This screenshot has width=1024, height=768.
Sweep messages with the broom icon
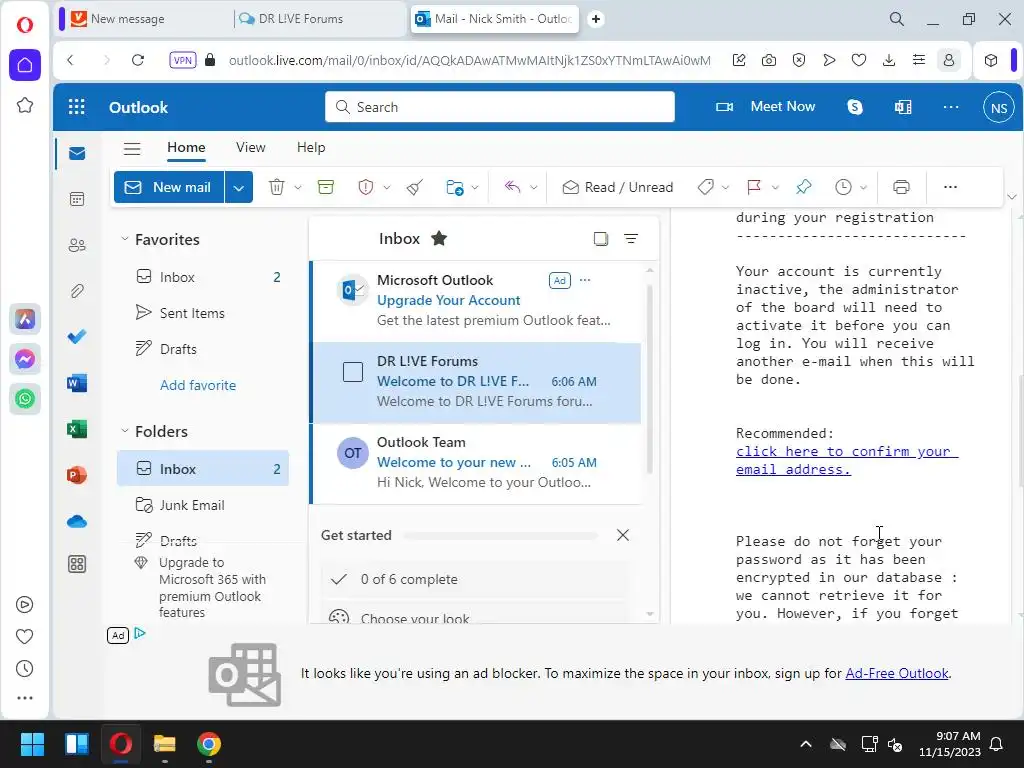click(x=415, y=187)
